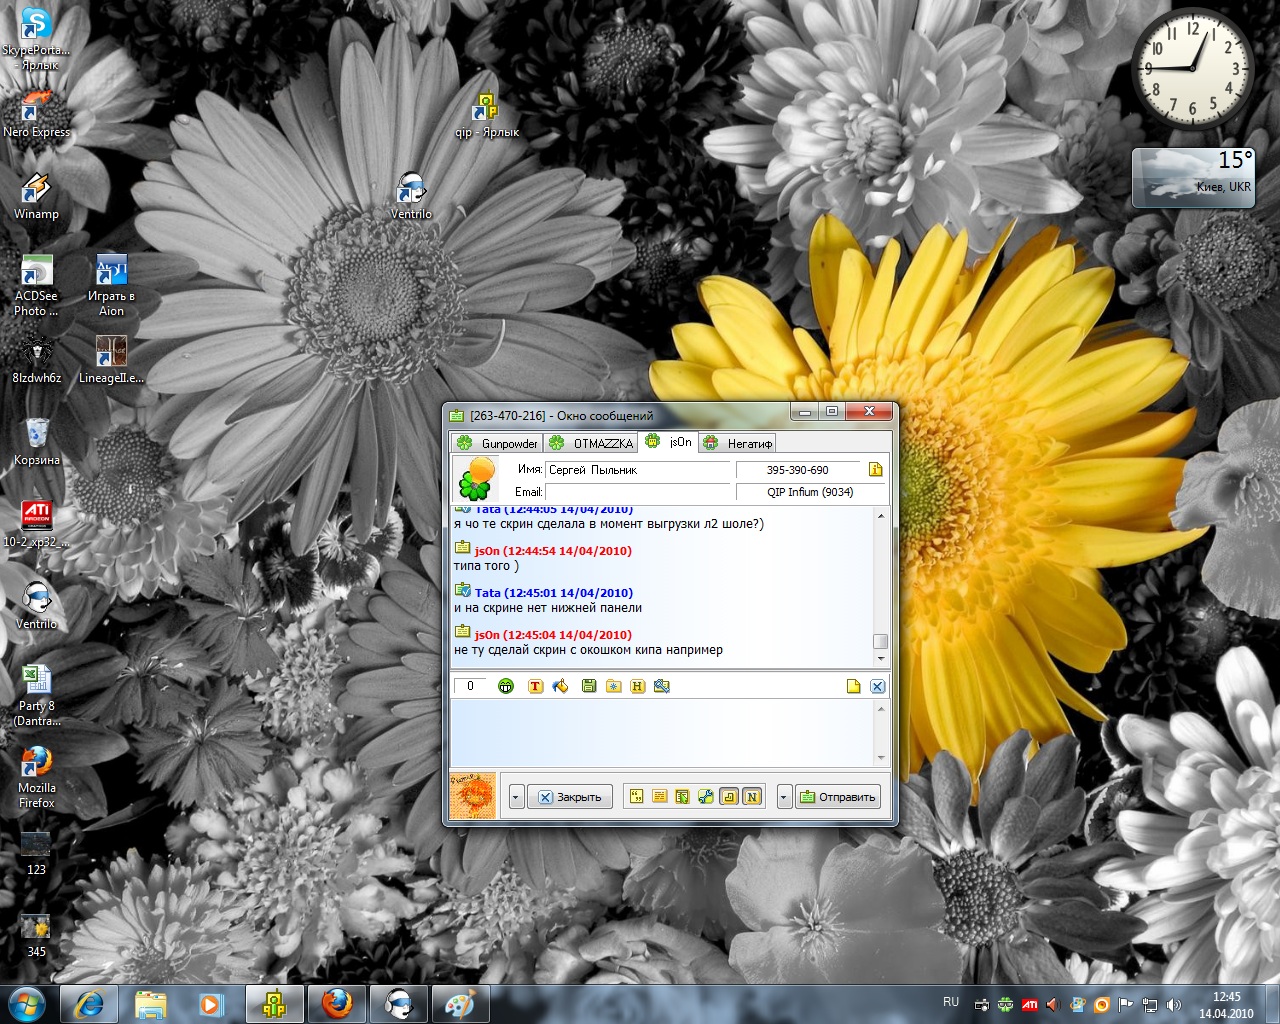Click the Киев weather gadget

click(x=1193, y=177)
